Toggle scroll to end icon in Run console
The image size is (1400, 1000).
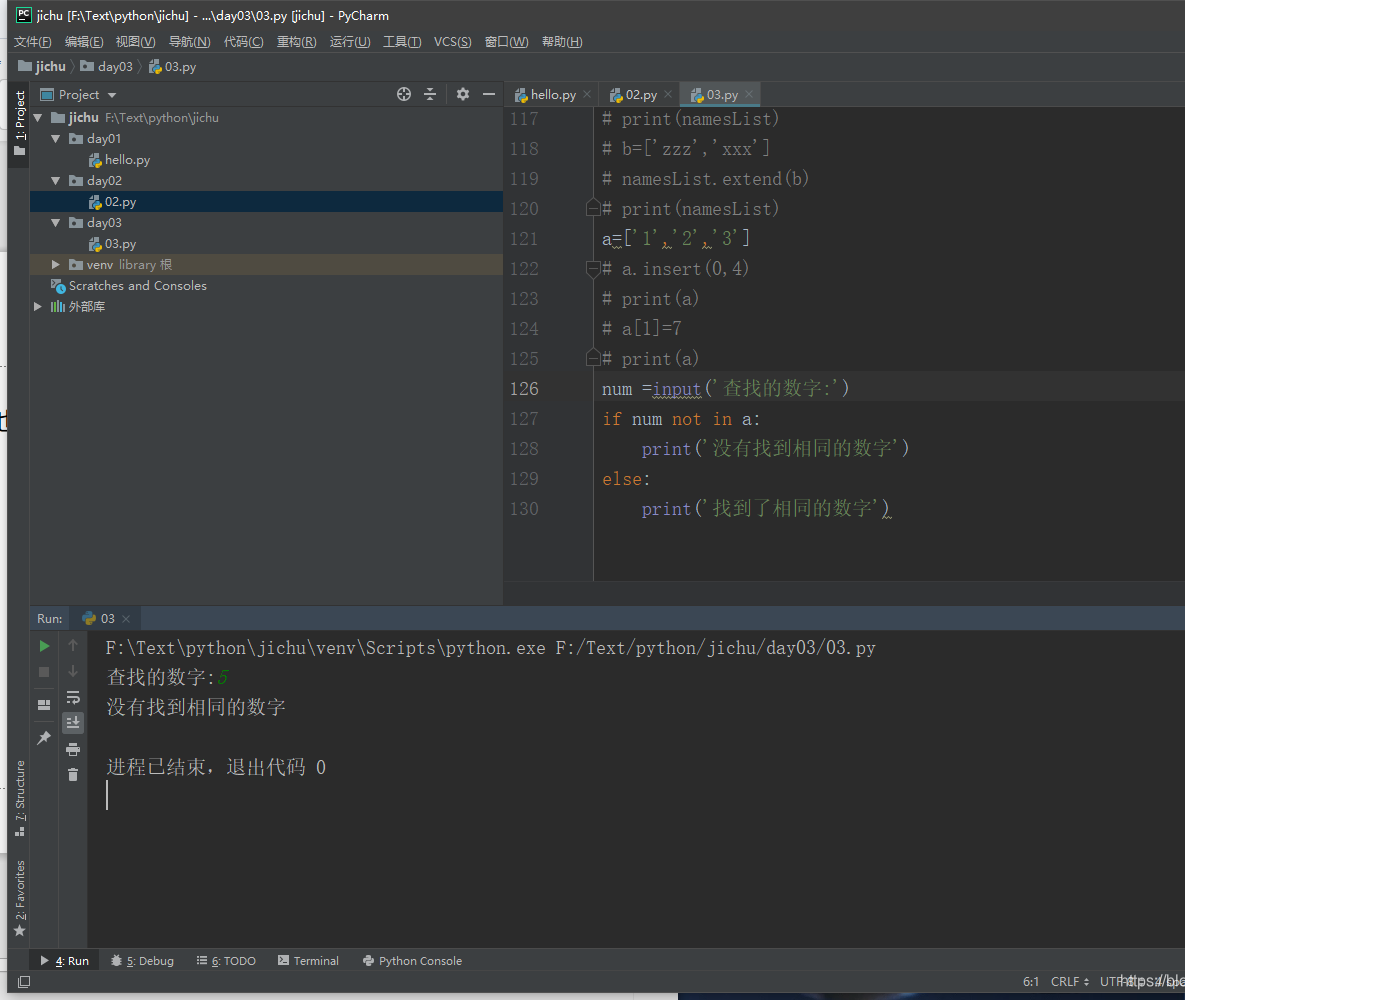click(73, 722)
